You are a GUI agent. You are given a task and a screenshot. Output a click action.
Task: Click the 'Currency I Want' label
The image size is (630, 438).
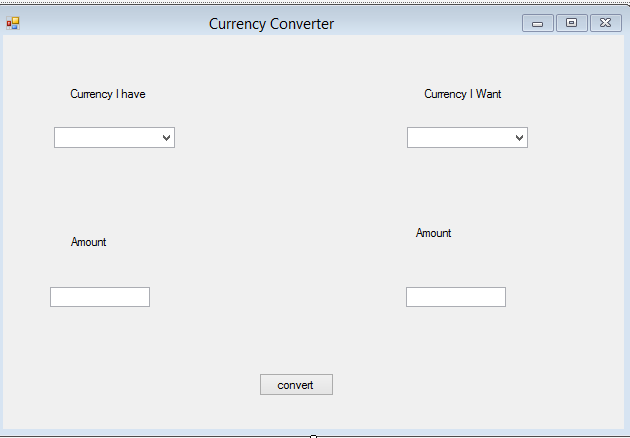tap(462, 94)
